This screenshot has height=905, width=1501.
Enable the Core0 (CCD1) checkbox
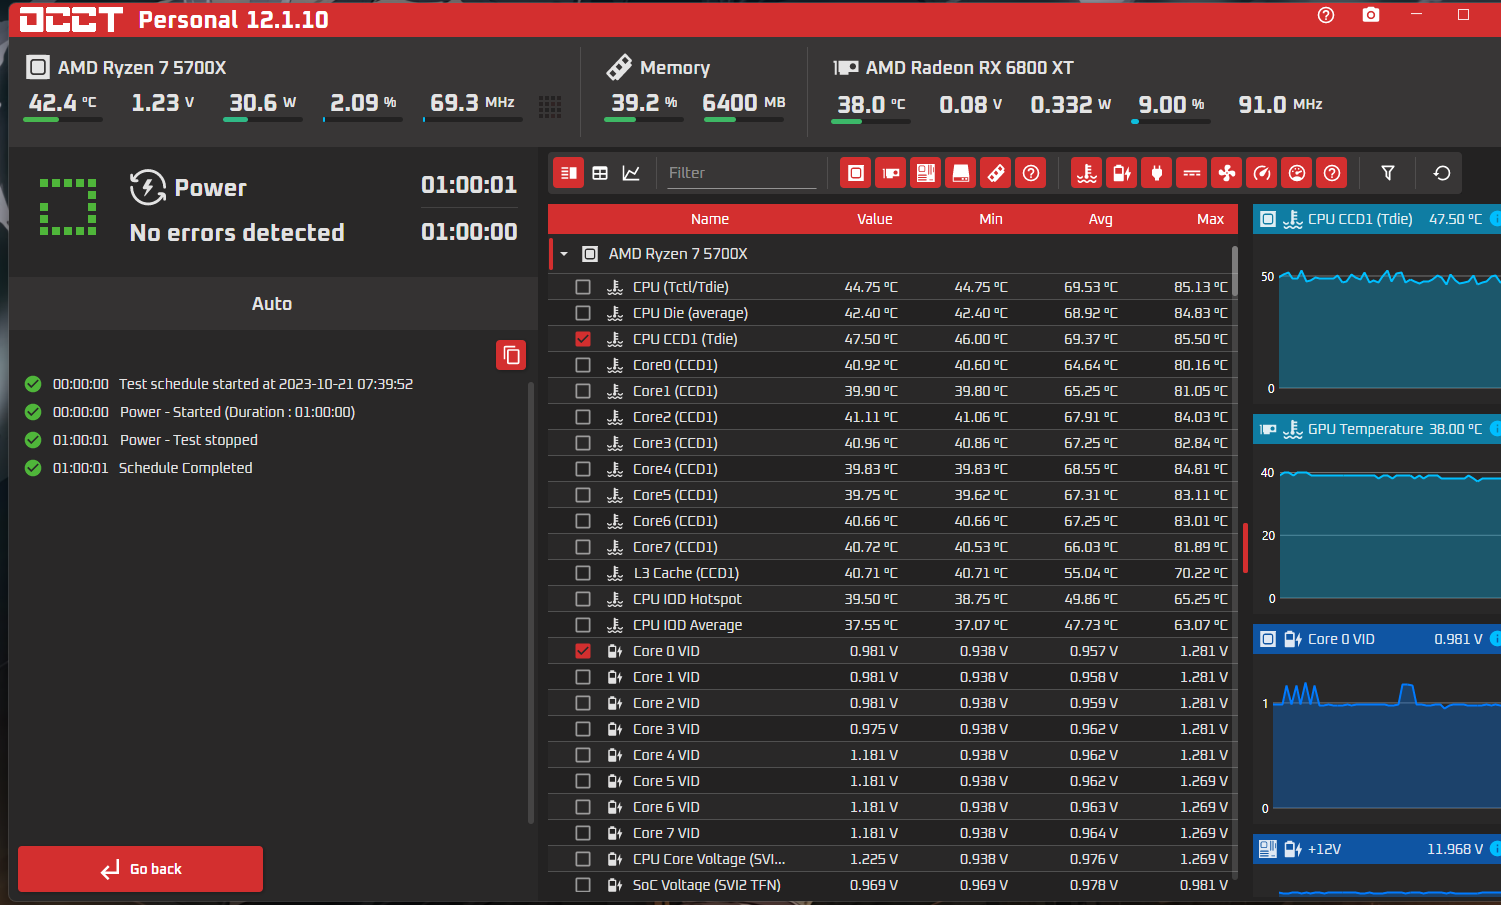(583, 365)
